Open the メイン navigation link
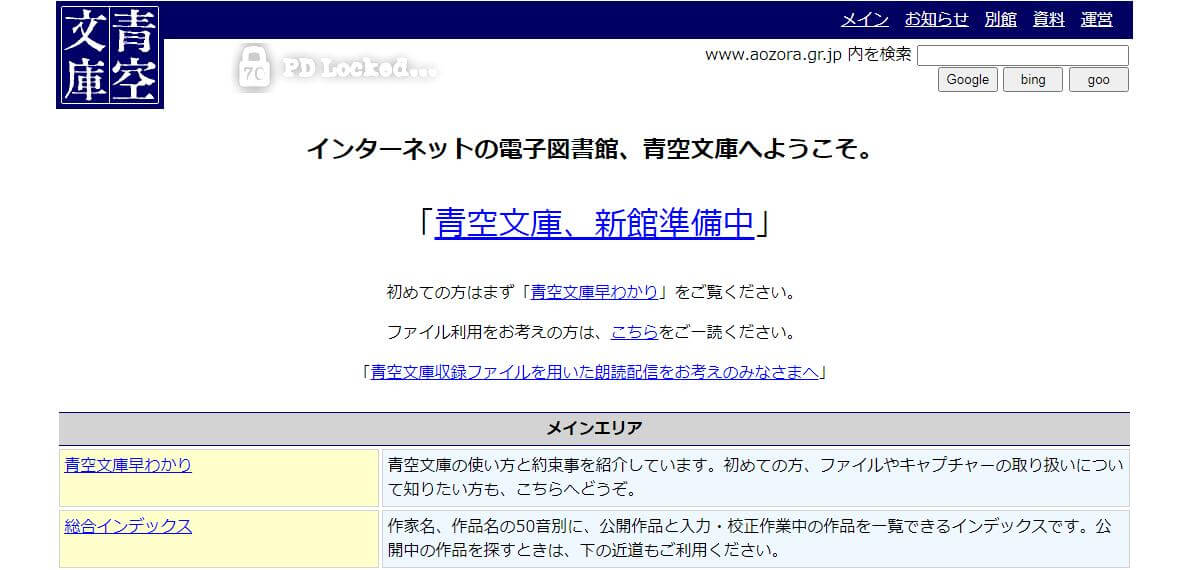This screenshot has width=1179, height=570. [x=864, y=19]
